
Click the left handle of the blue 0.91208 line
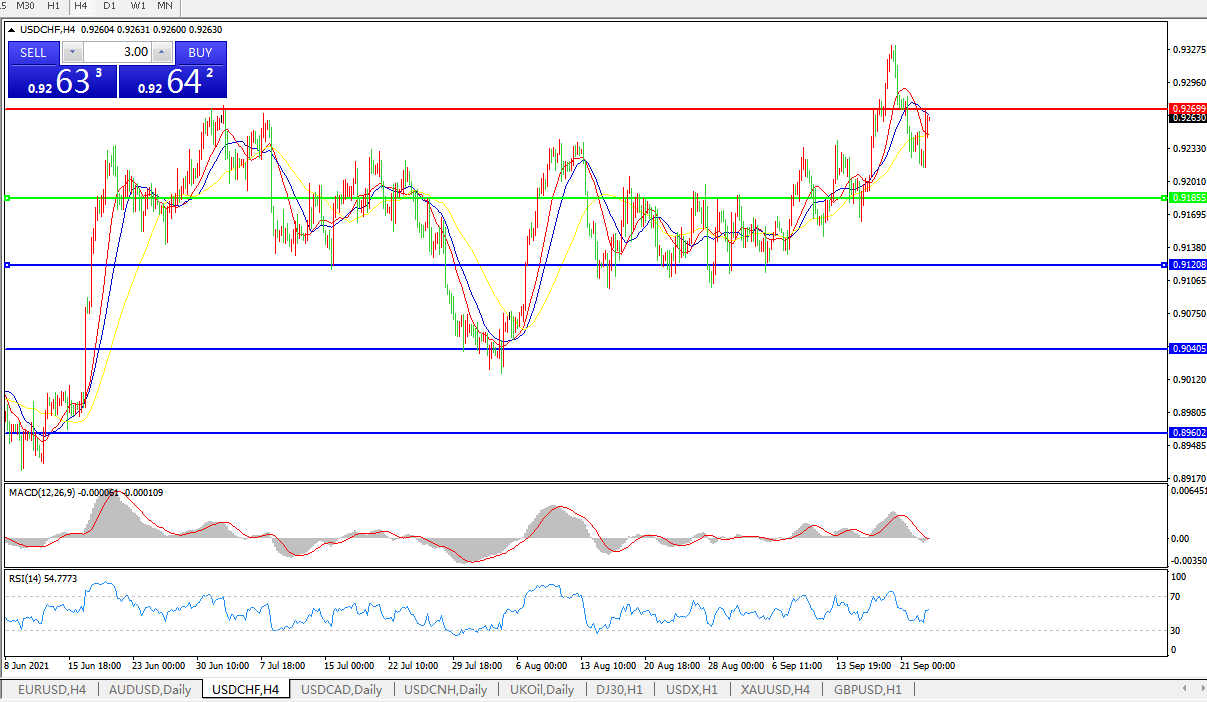click(7, 265)
